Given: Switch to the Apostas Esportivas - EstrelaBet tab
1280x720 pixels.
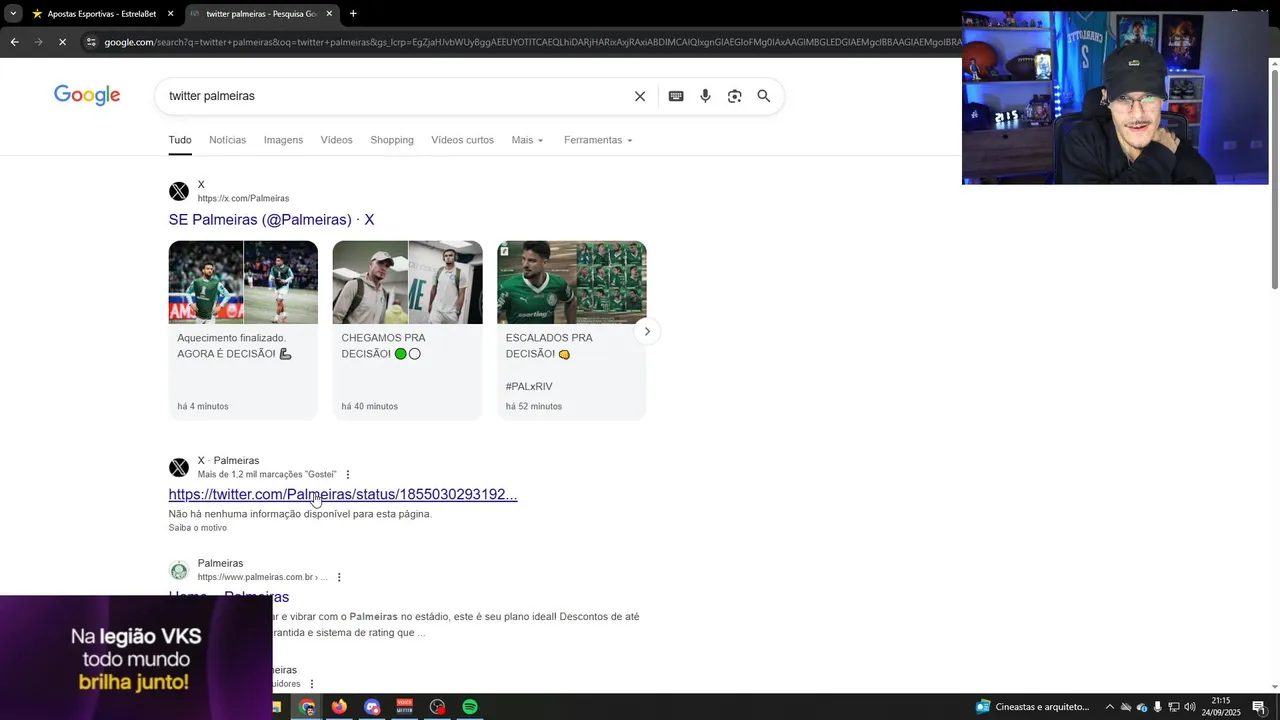Looking at the screenshot, I should click(x=103, y=14).
